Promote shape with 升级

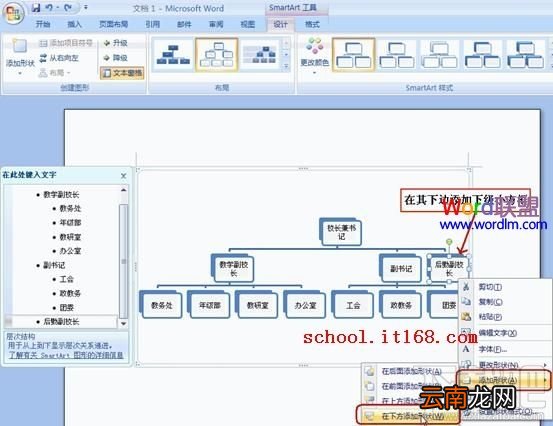(115, 43)
